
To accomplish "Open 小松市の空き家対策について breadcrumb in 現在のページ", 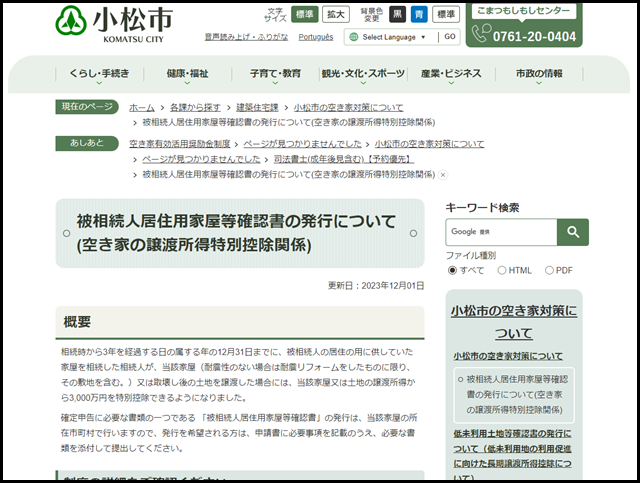I will tap(348, 108).
